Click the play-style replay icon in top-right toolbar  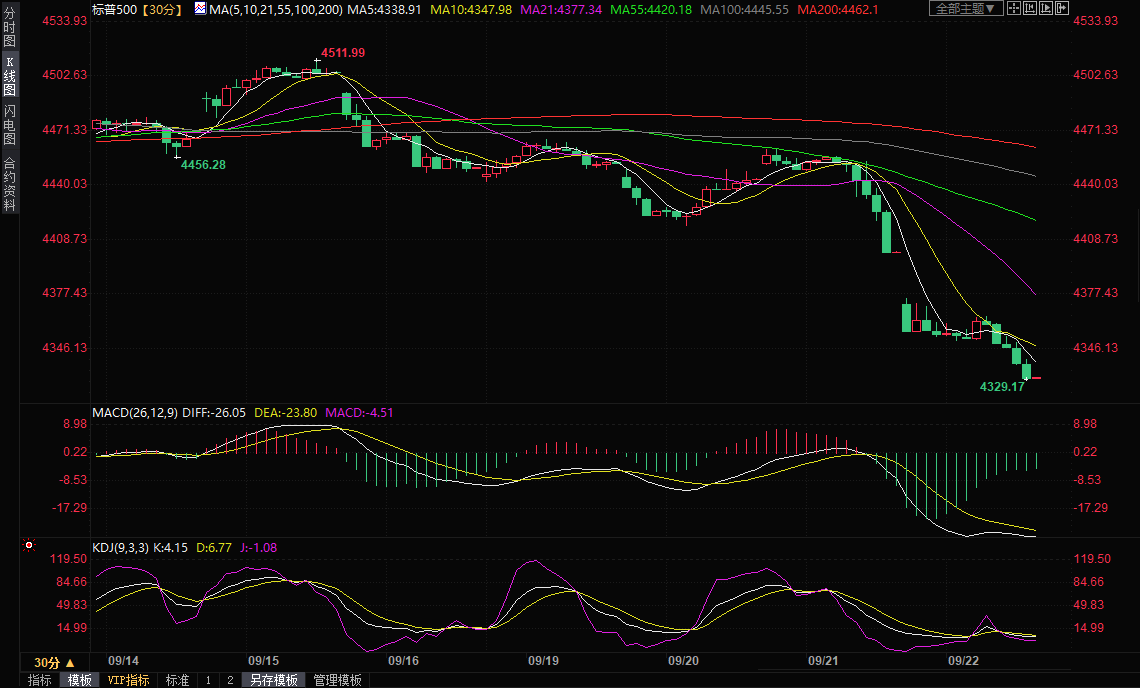click(1047, 9)
